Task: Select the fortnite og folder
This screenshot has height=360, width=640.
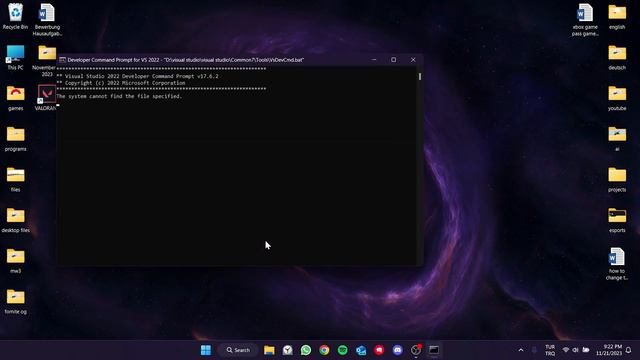Action: pyautogui.click(x=16, y=301)
